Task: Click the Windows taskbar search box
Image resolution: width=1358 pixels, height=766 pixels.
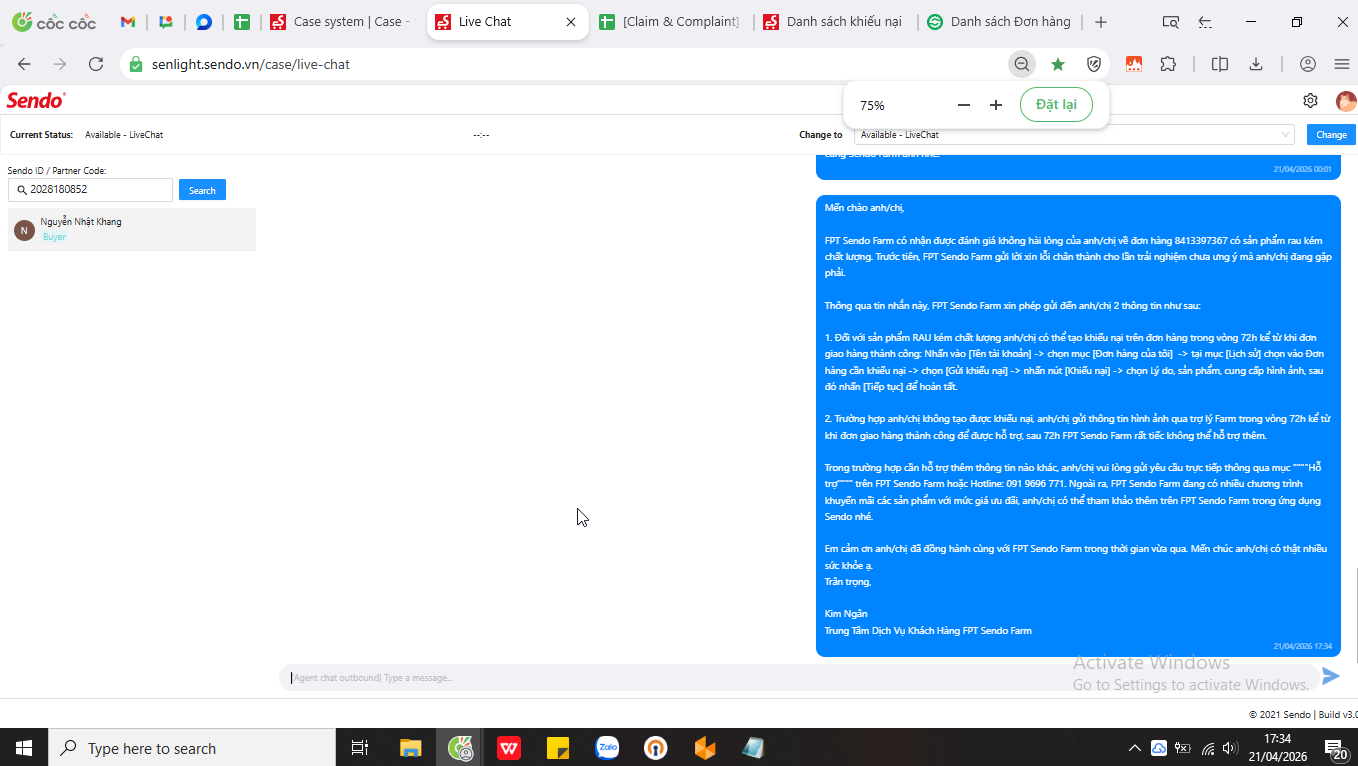Action: point(192,748)
